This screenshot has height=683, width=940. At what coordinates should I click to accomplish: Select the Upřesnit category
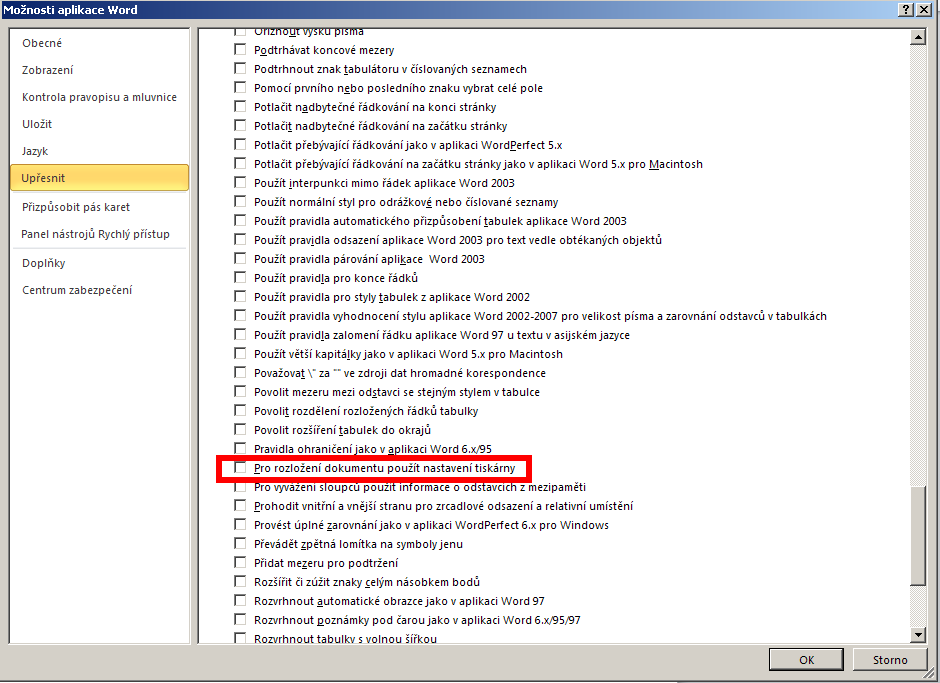click(x=100, y=178)
